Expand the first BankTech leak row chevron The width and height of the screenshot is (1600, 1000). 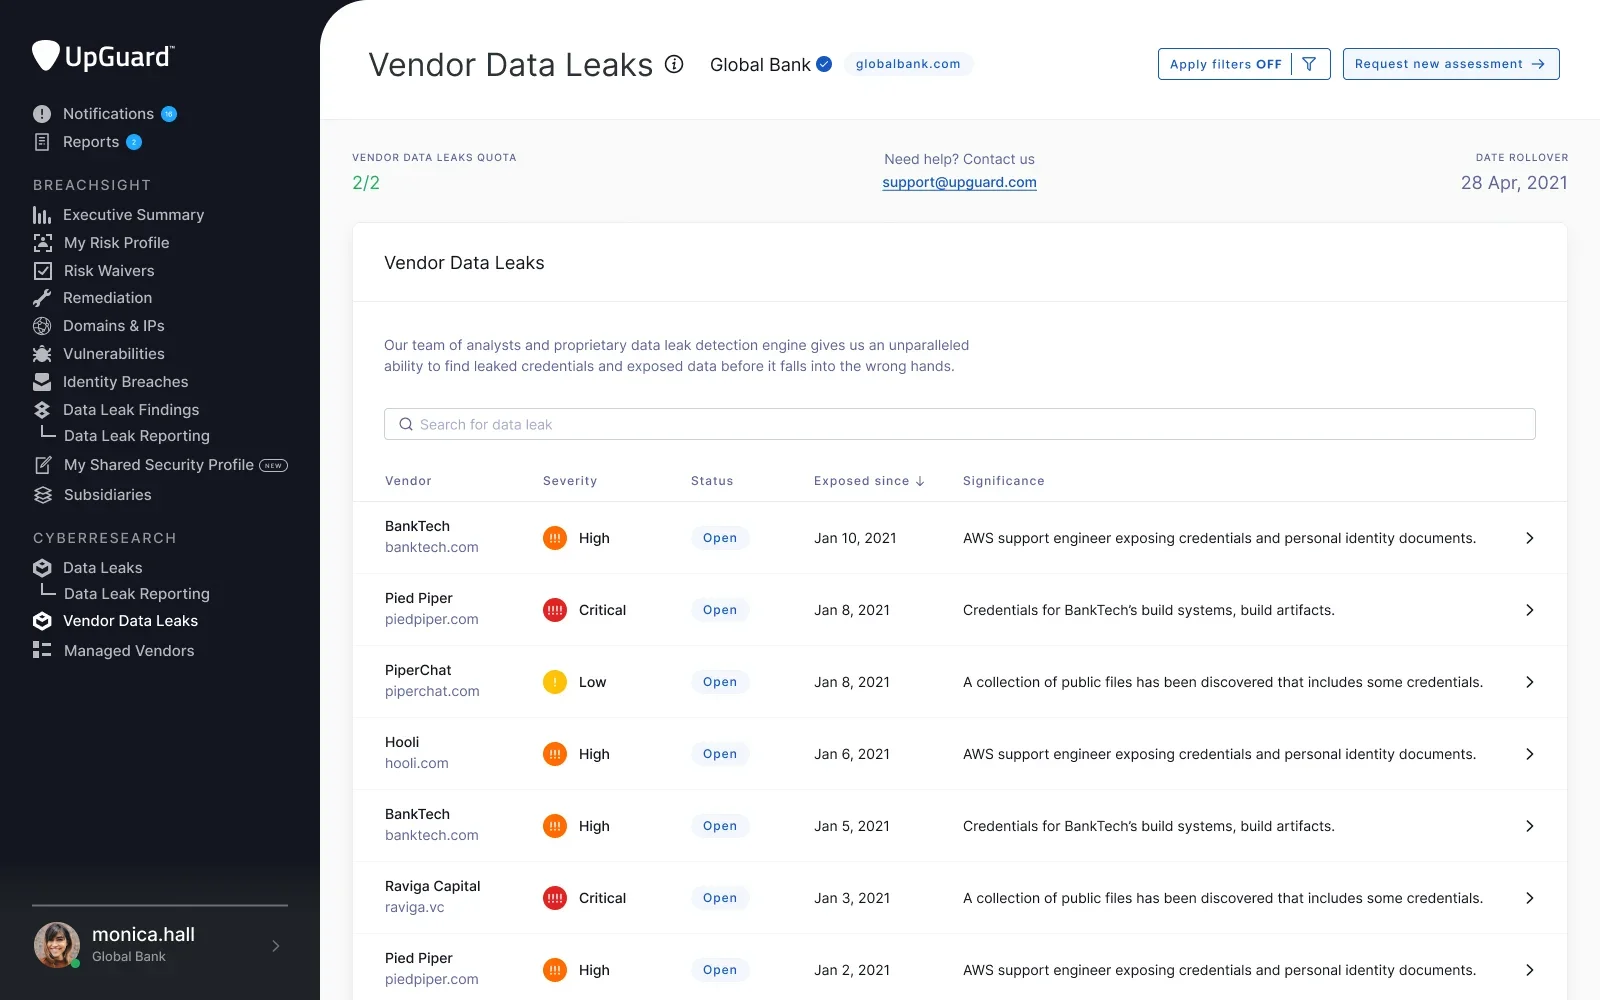pyautogui.click(x=1529, y=538)
